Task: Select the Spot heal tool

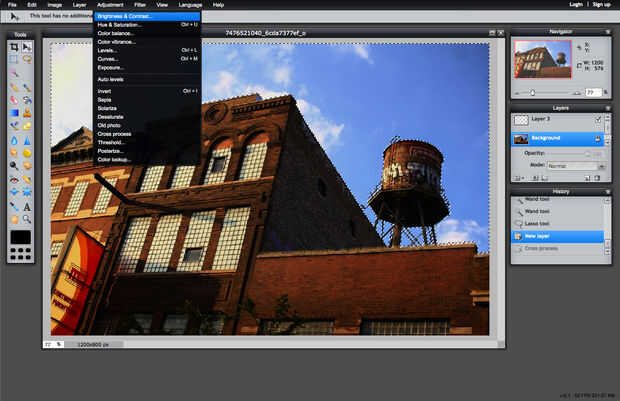Action: point(27,180)
